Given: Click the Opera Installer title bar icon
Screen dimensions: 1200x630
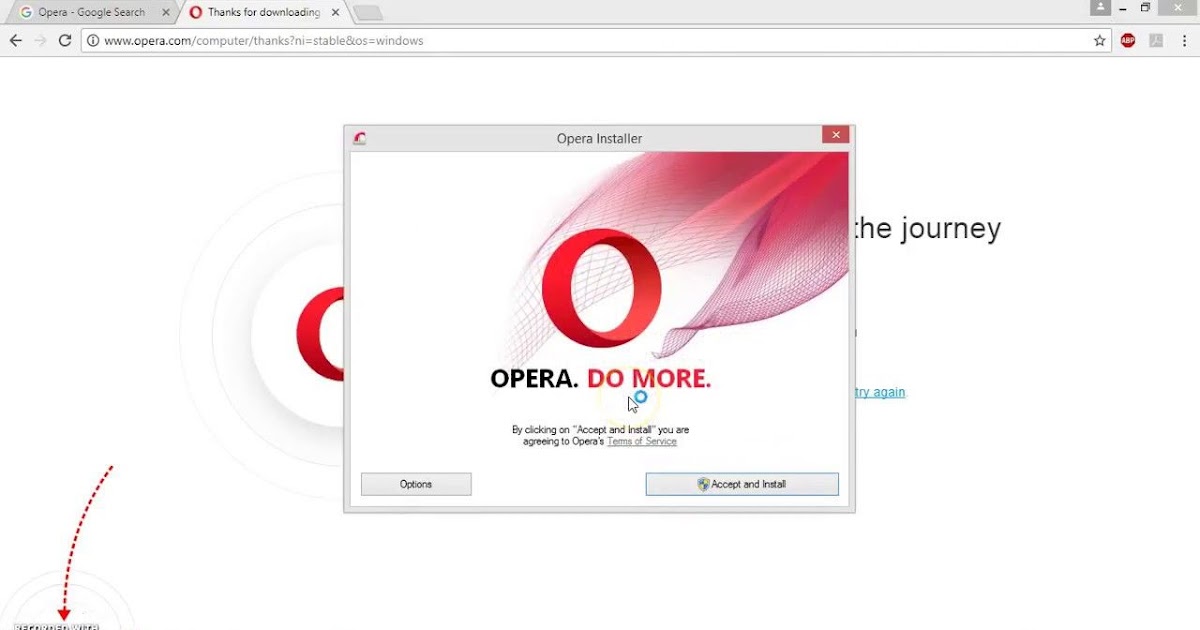Looking at the screenshot, I should tap(359, 139).
